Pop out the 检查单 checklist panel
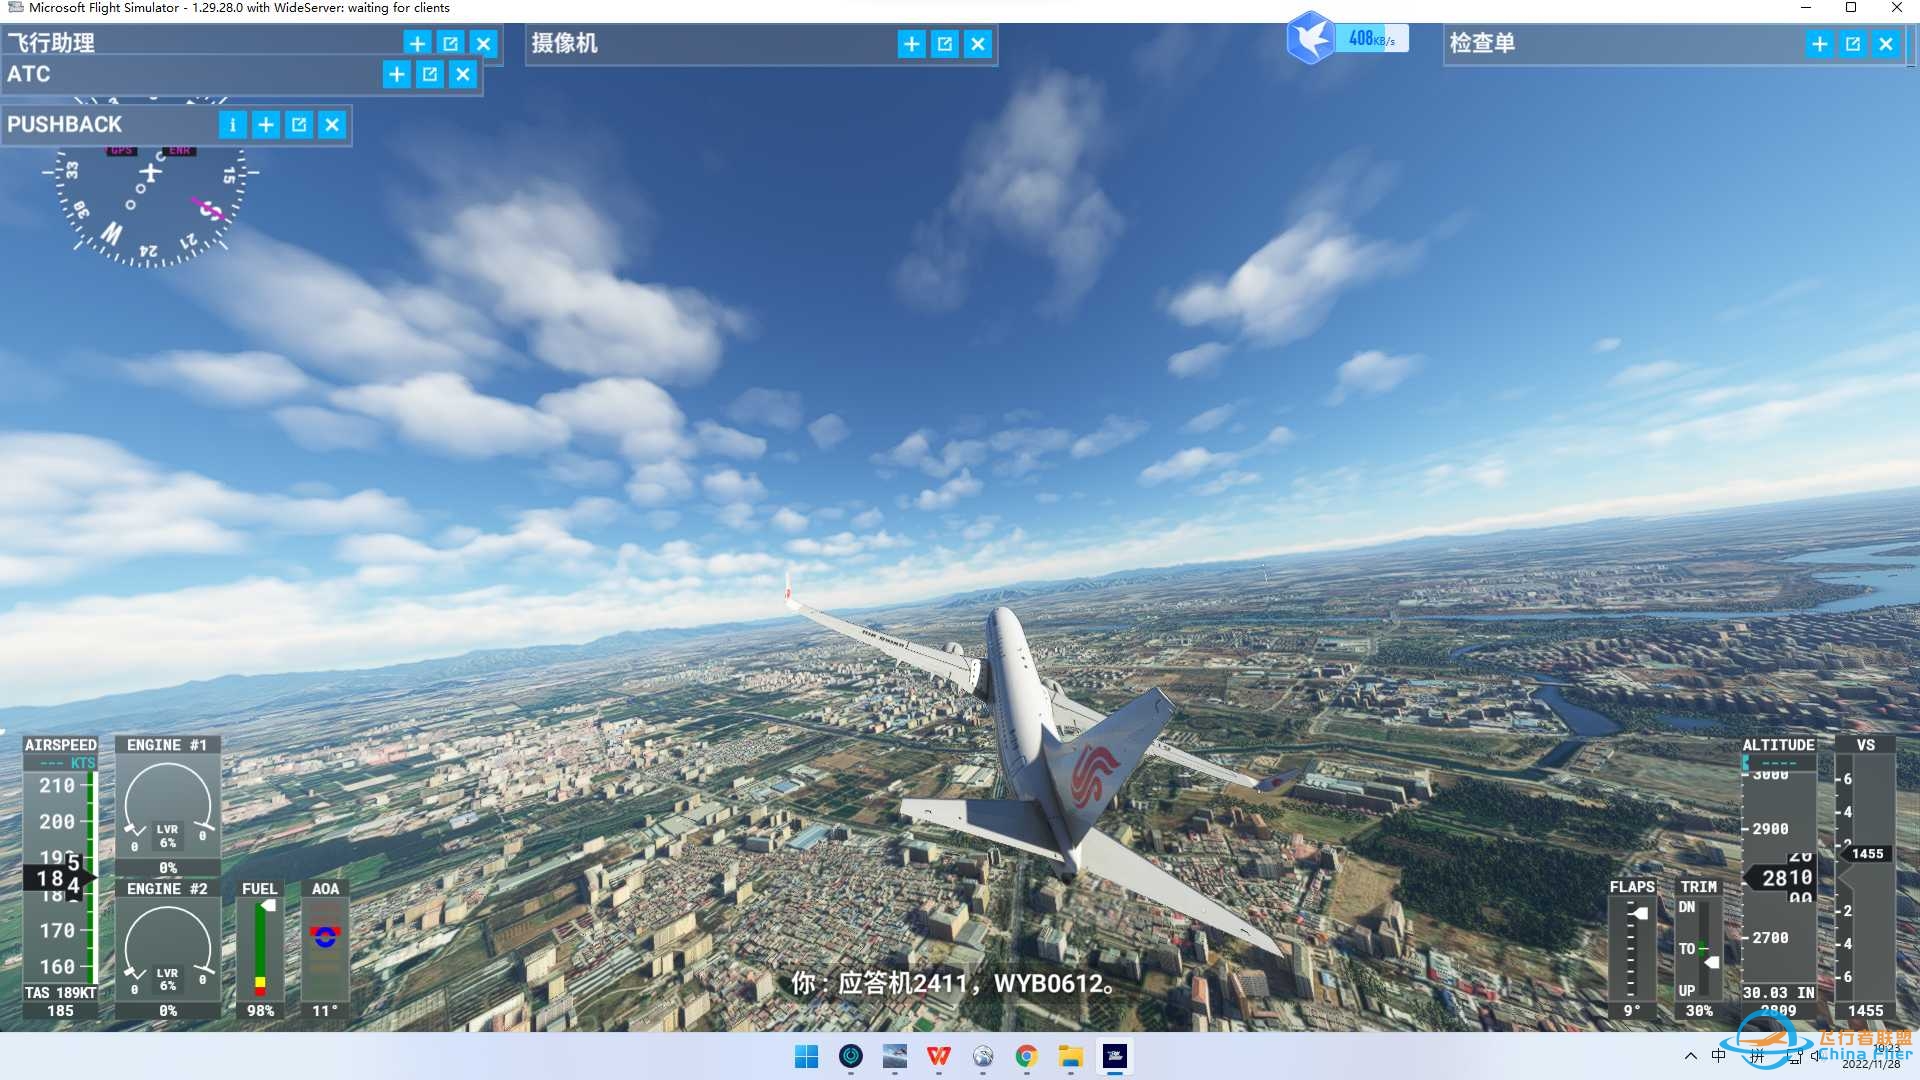The width and height of the screenshot is (1920, 1080). tap(1852, 44)
